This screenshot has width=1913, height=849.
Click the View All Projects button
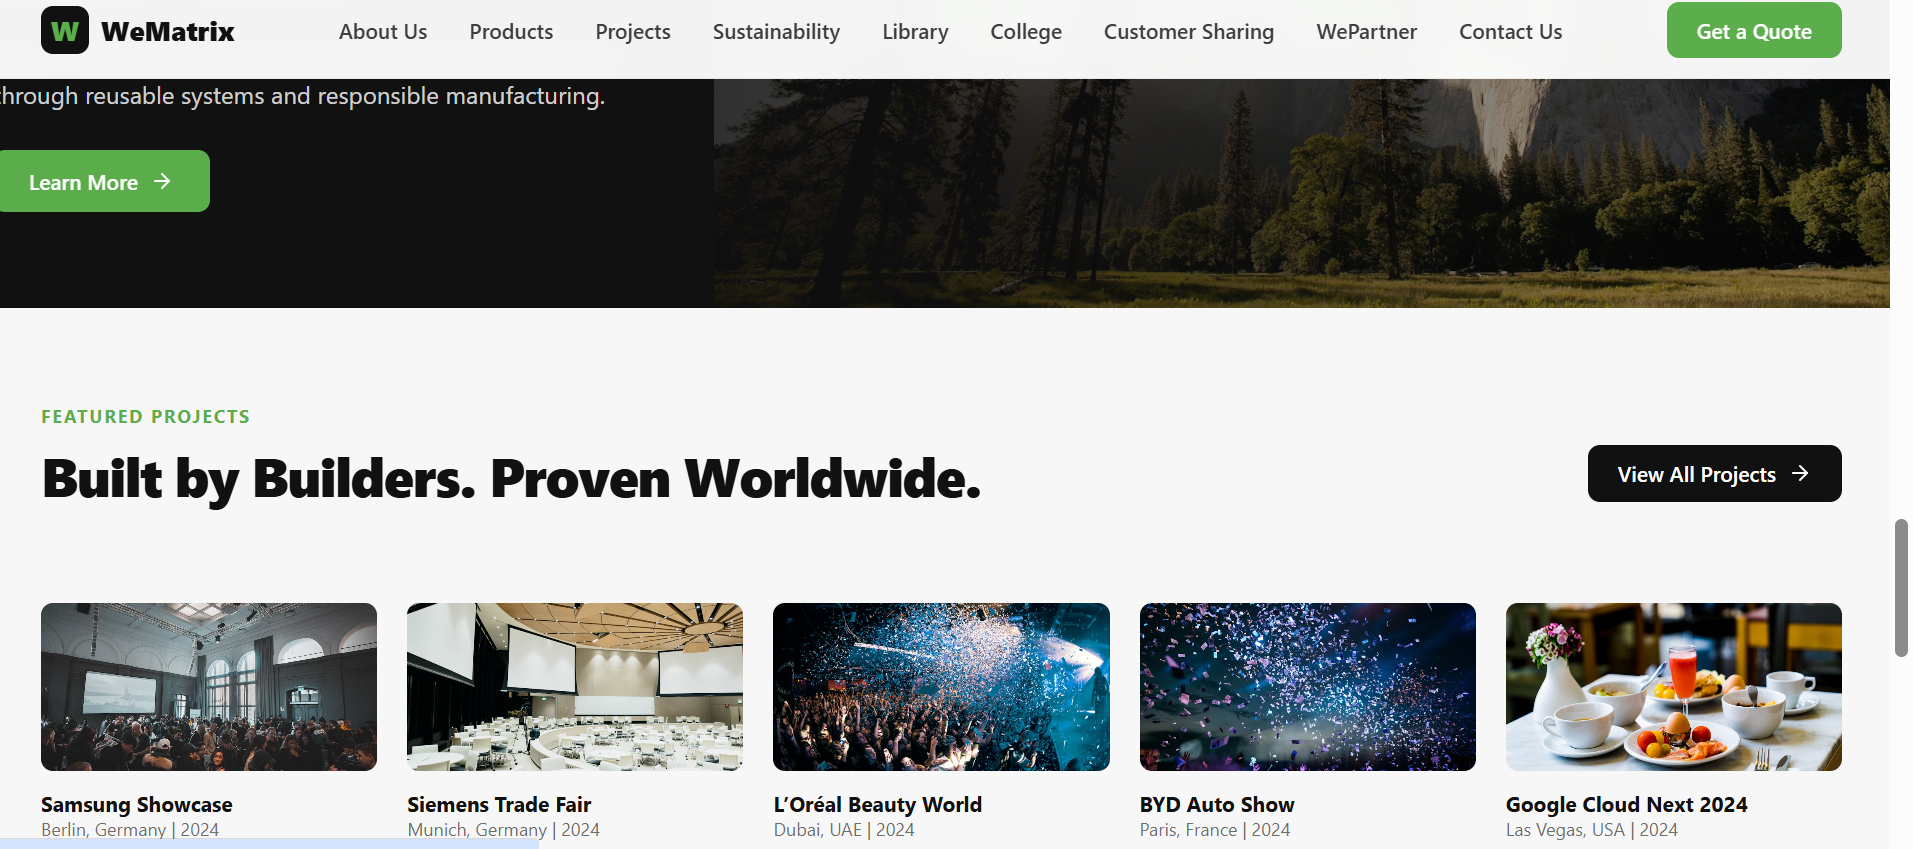[x=1714, y=473]
